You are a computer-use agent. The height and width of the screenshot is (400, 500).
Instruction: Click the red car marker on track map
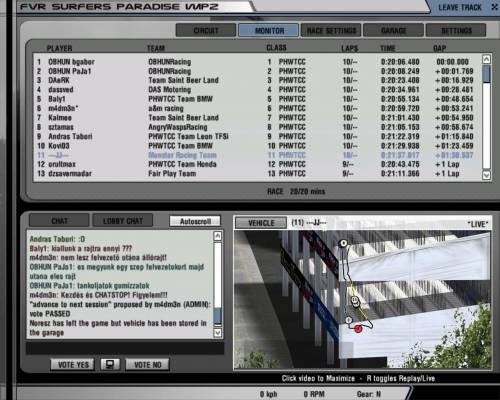tap(358, 329)
